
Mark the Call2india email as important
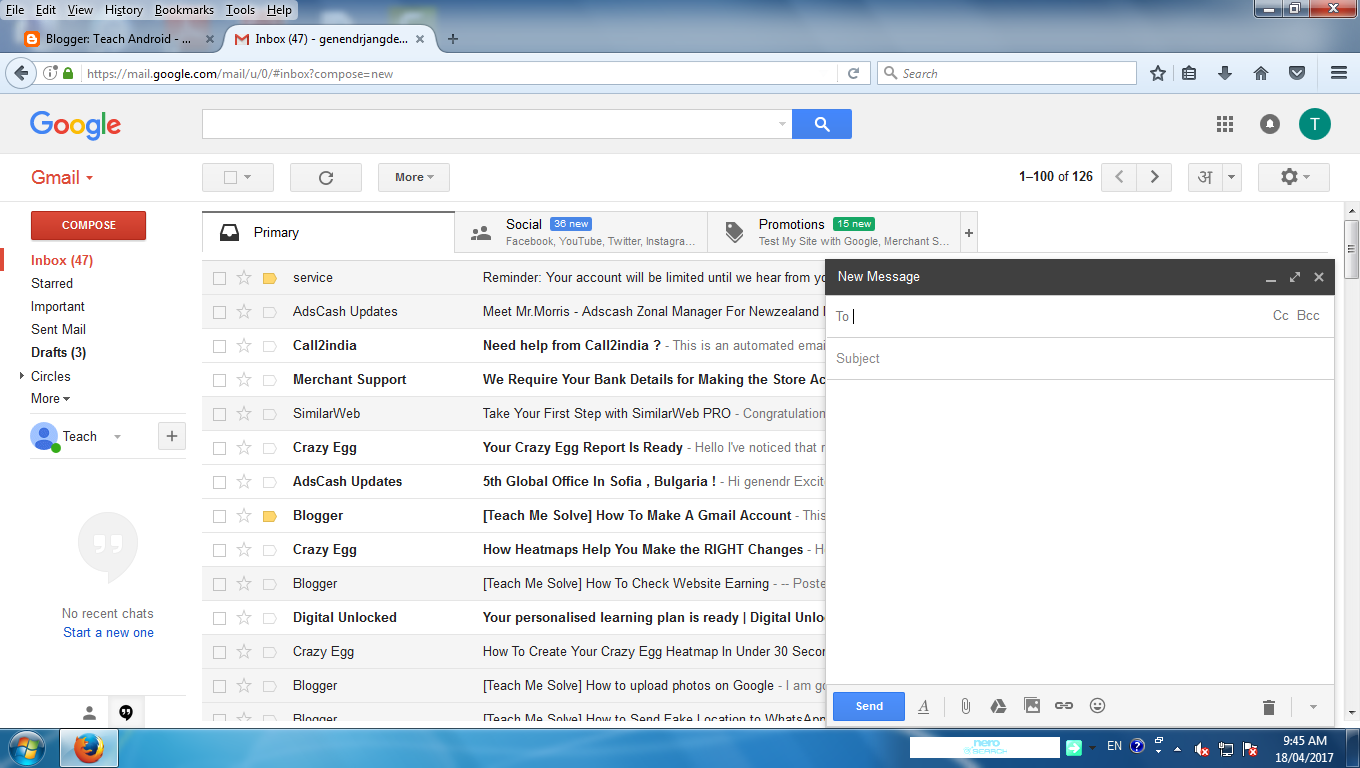[x=269, y=345]
